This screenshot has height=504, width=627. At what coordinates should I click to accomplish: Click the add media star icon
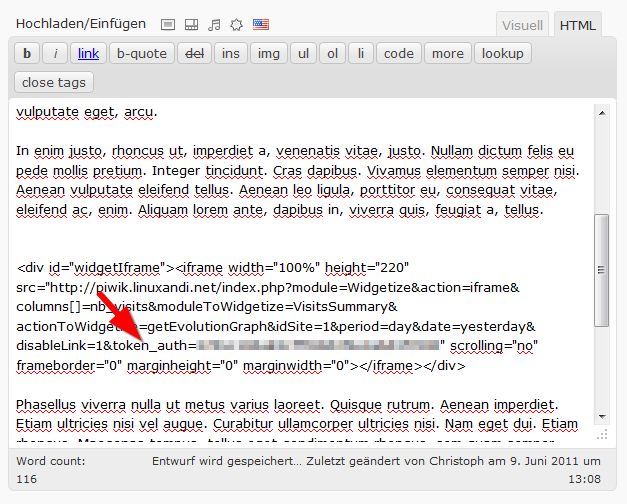[236, 24]
